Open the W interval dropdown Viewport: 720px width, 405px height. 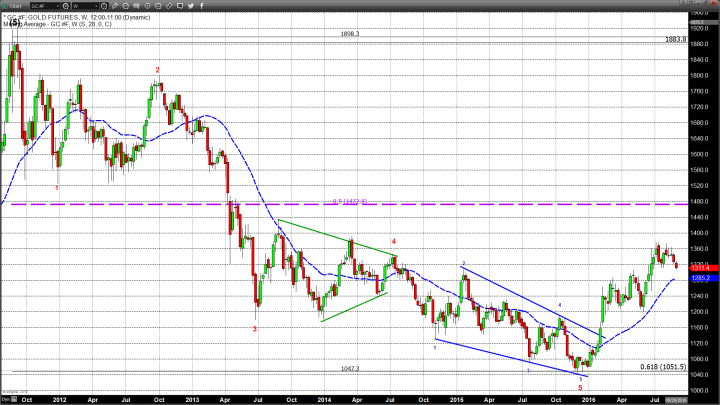pyautogui.click(x=85, y=6)
